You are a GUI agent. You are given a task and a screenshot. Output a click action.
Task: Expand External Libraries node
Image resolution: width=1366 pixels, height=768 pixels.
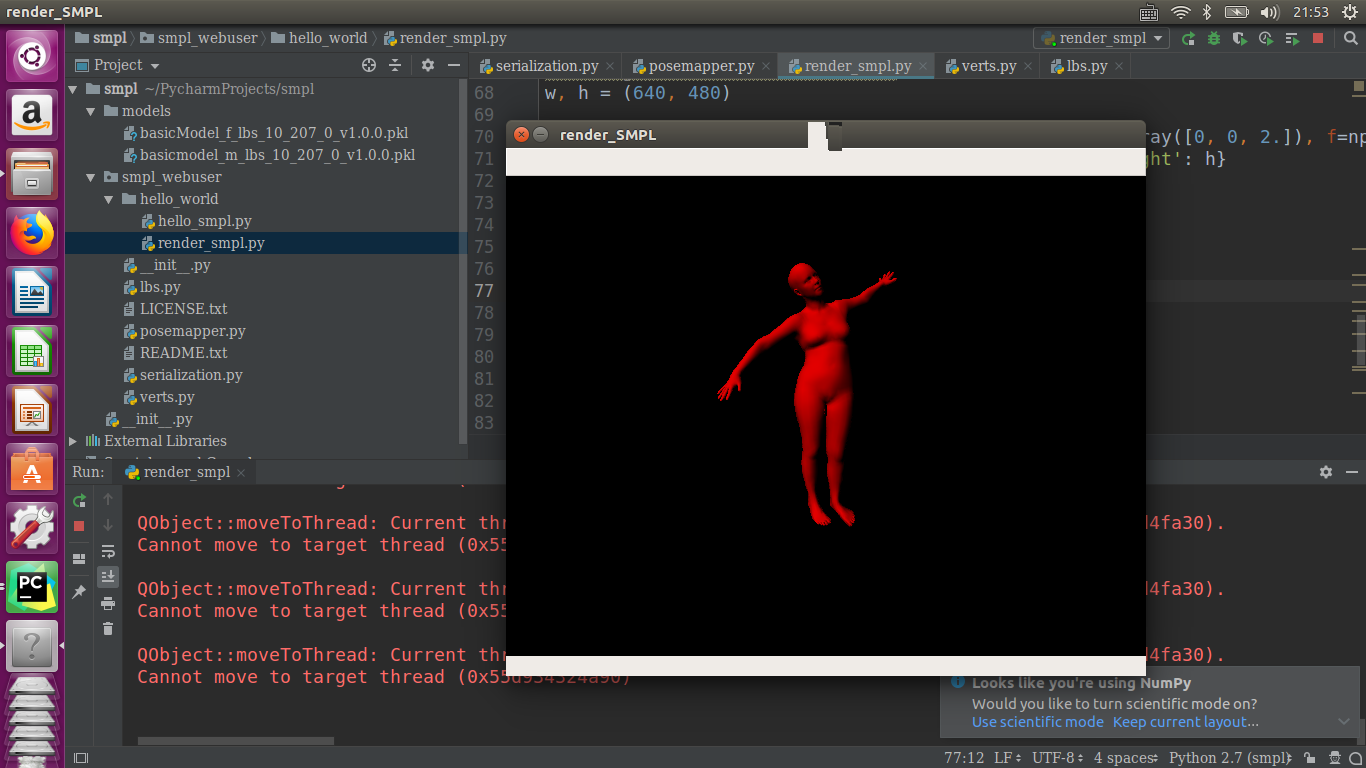click(73, 441)
